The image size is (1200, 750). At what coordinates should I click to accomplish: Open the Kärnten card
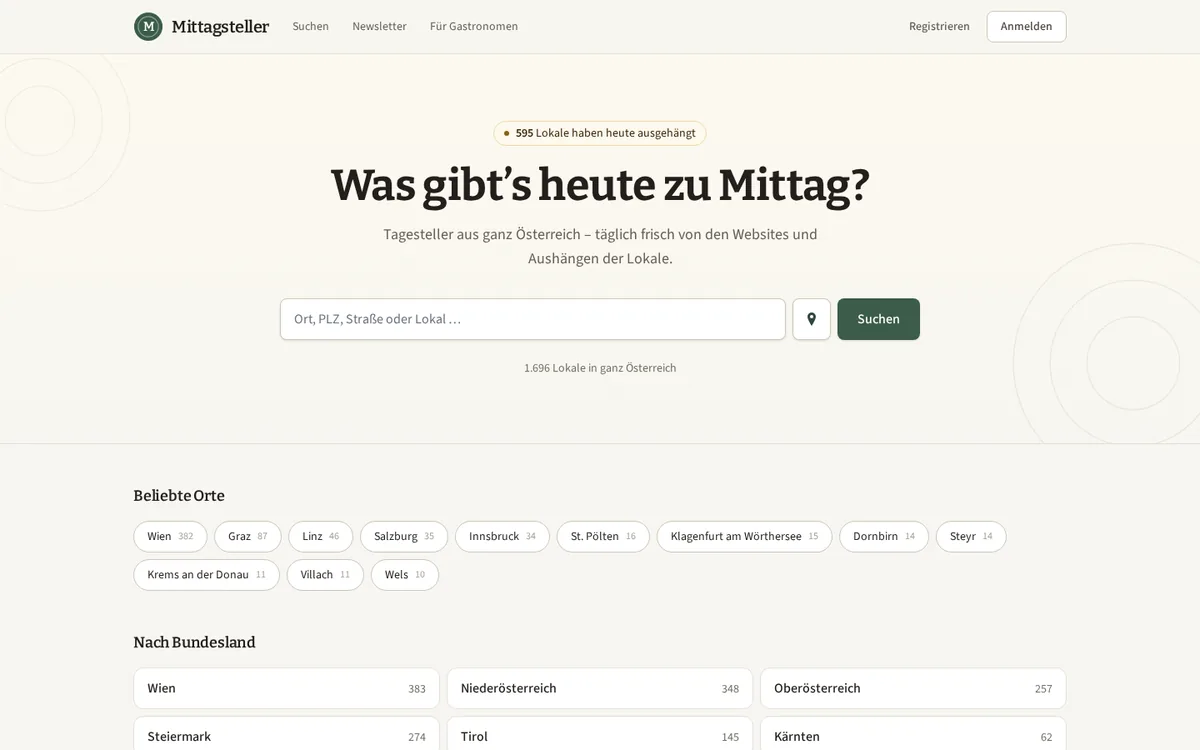pyautogui.click(x=913, y=734)
